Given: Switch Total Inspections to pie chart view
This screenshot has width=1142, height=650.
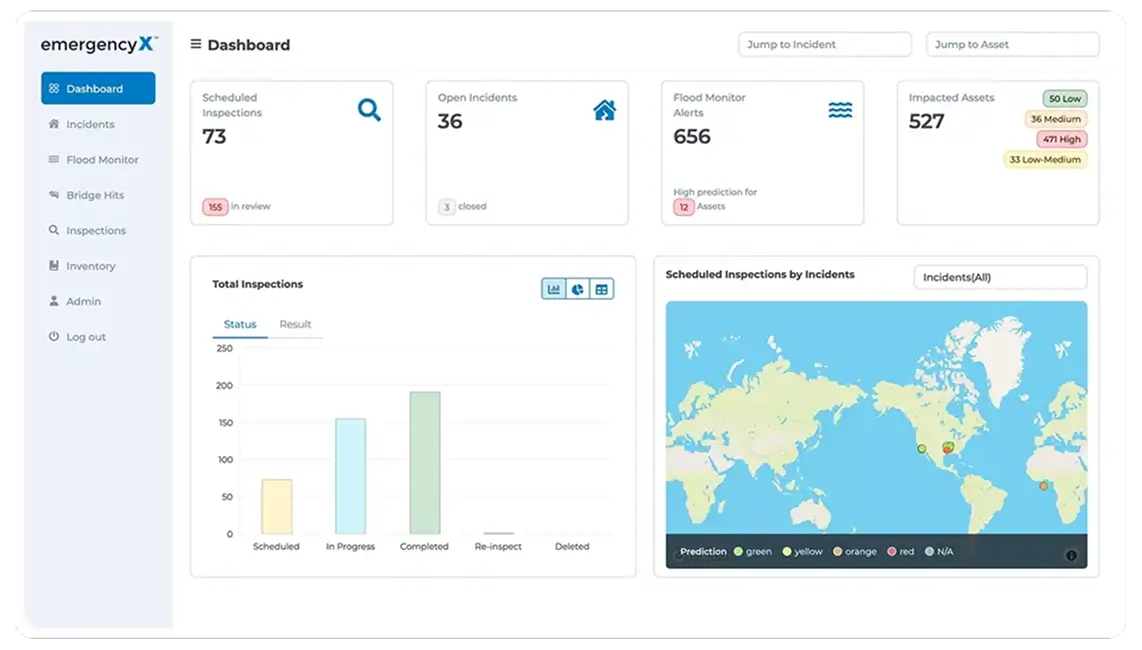Looking at the screenshot, I should (578, 289).
